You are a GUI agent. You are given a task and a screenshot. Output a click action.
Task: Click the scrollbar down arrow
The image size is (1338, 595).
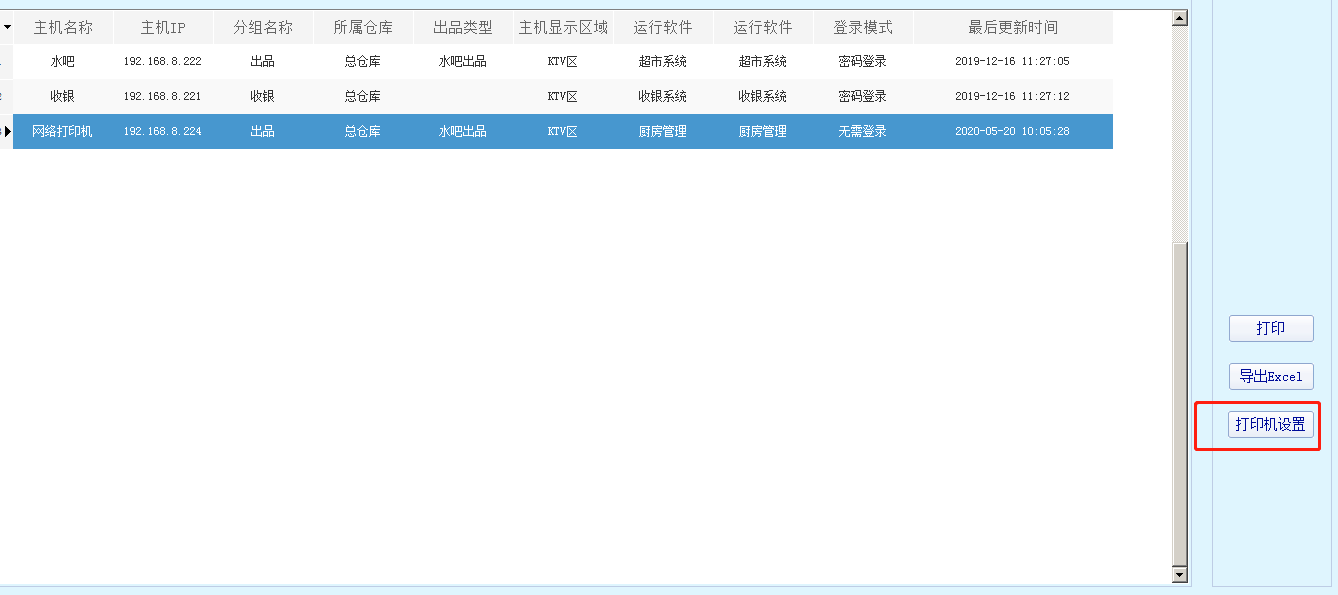coord(1180,575)
